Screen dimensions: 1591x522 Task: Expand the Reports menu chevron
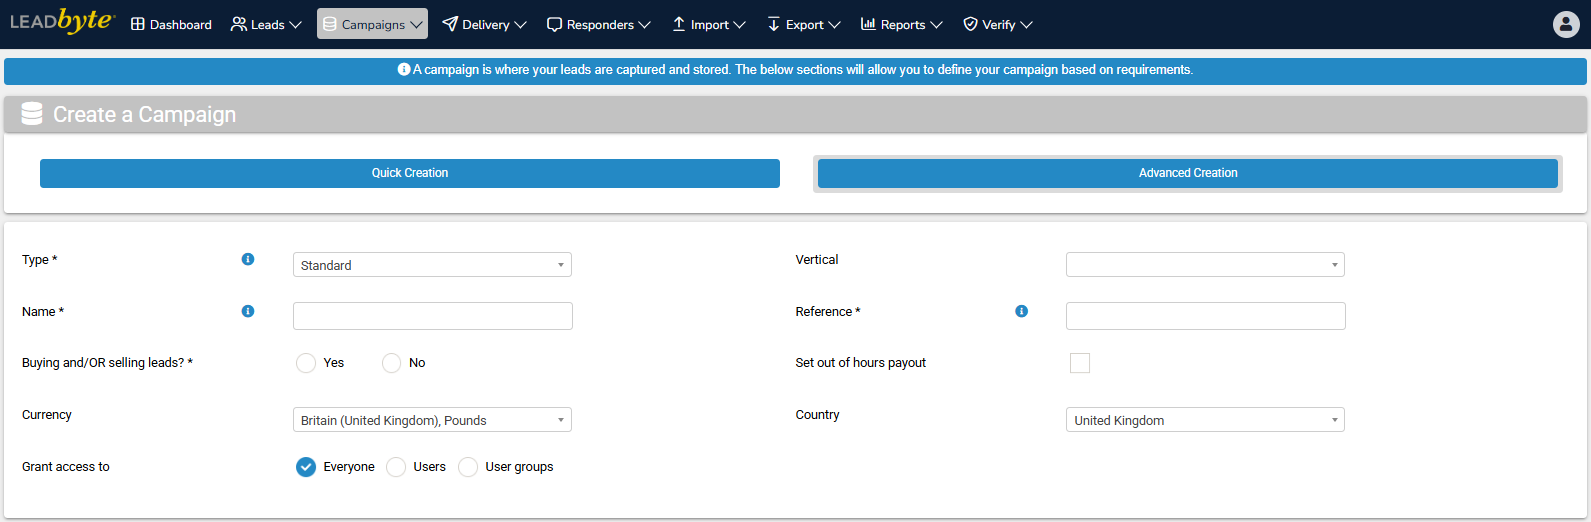(x=936, y=25)
